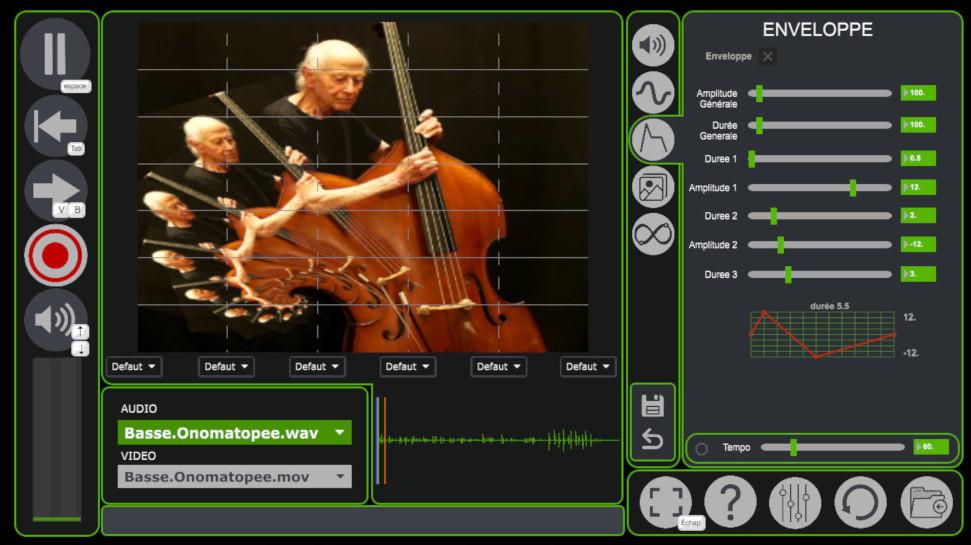This screenshot has width=971, height=545.
Task: Open the AUDIO Basse.Onomatopee.wav dropdown
Action: tap(234, 433)
